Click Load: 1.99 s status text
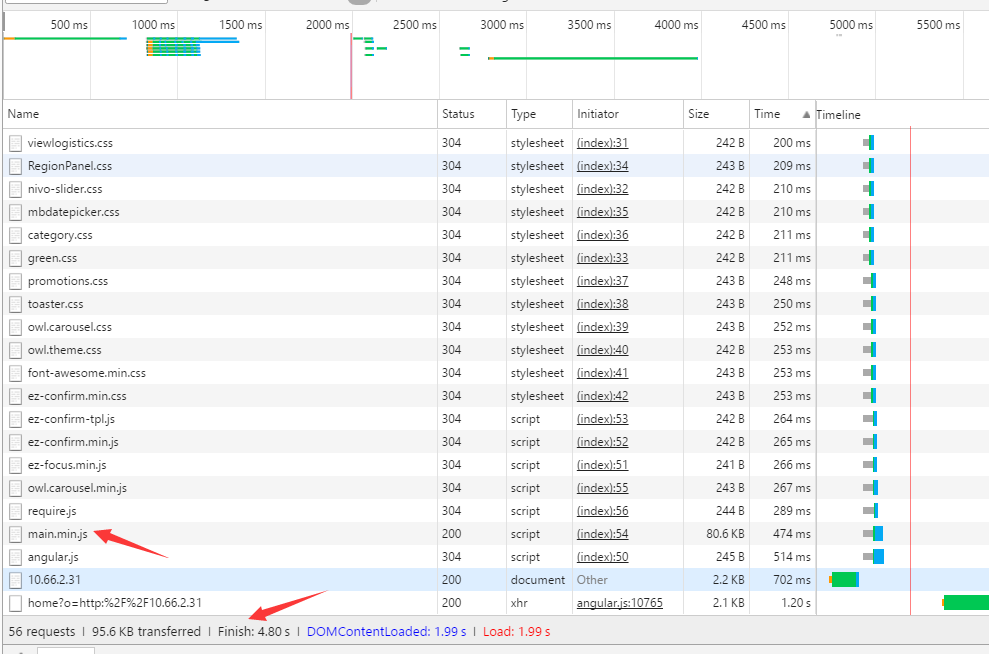 click(x=517, y=631)
